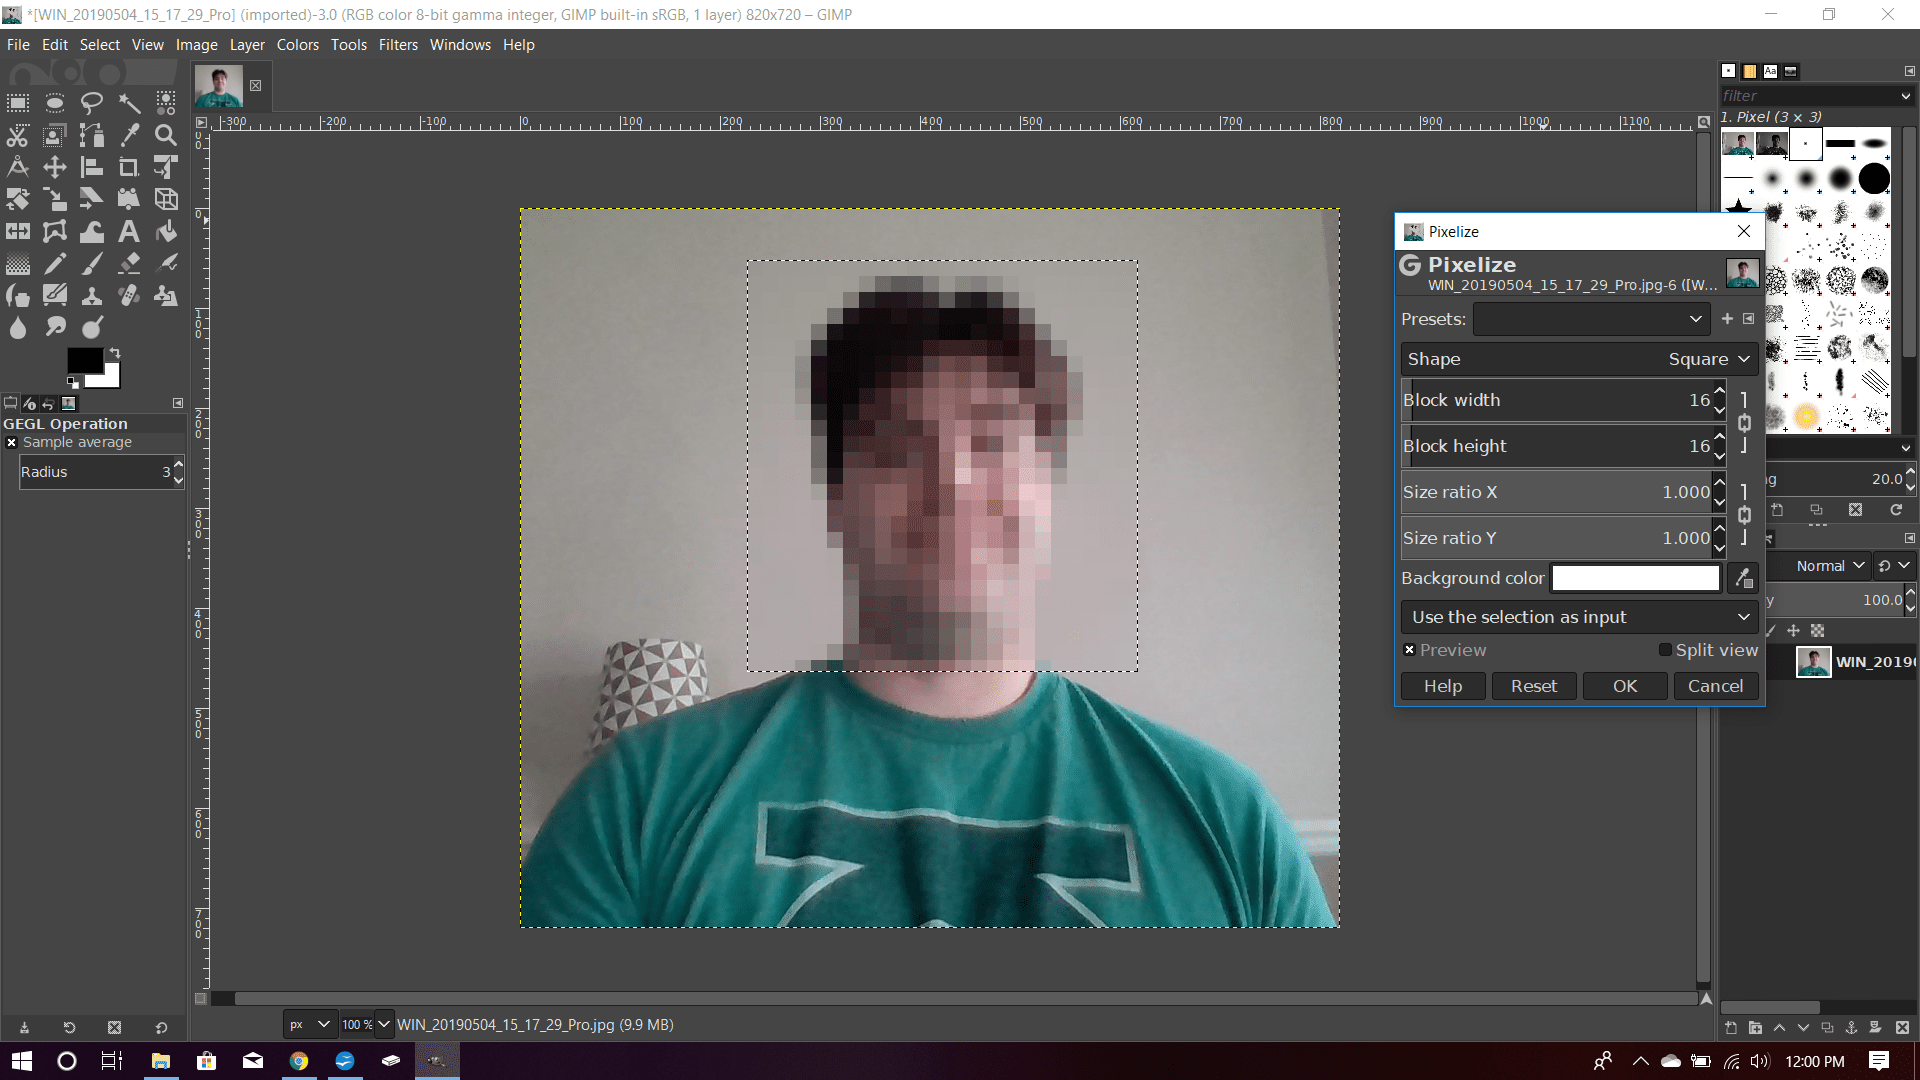
Task: Click the Reset button in Pixelize
Action: click(x=1534, y=686)
